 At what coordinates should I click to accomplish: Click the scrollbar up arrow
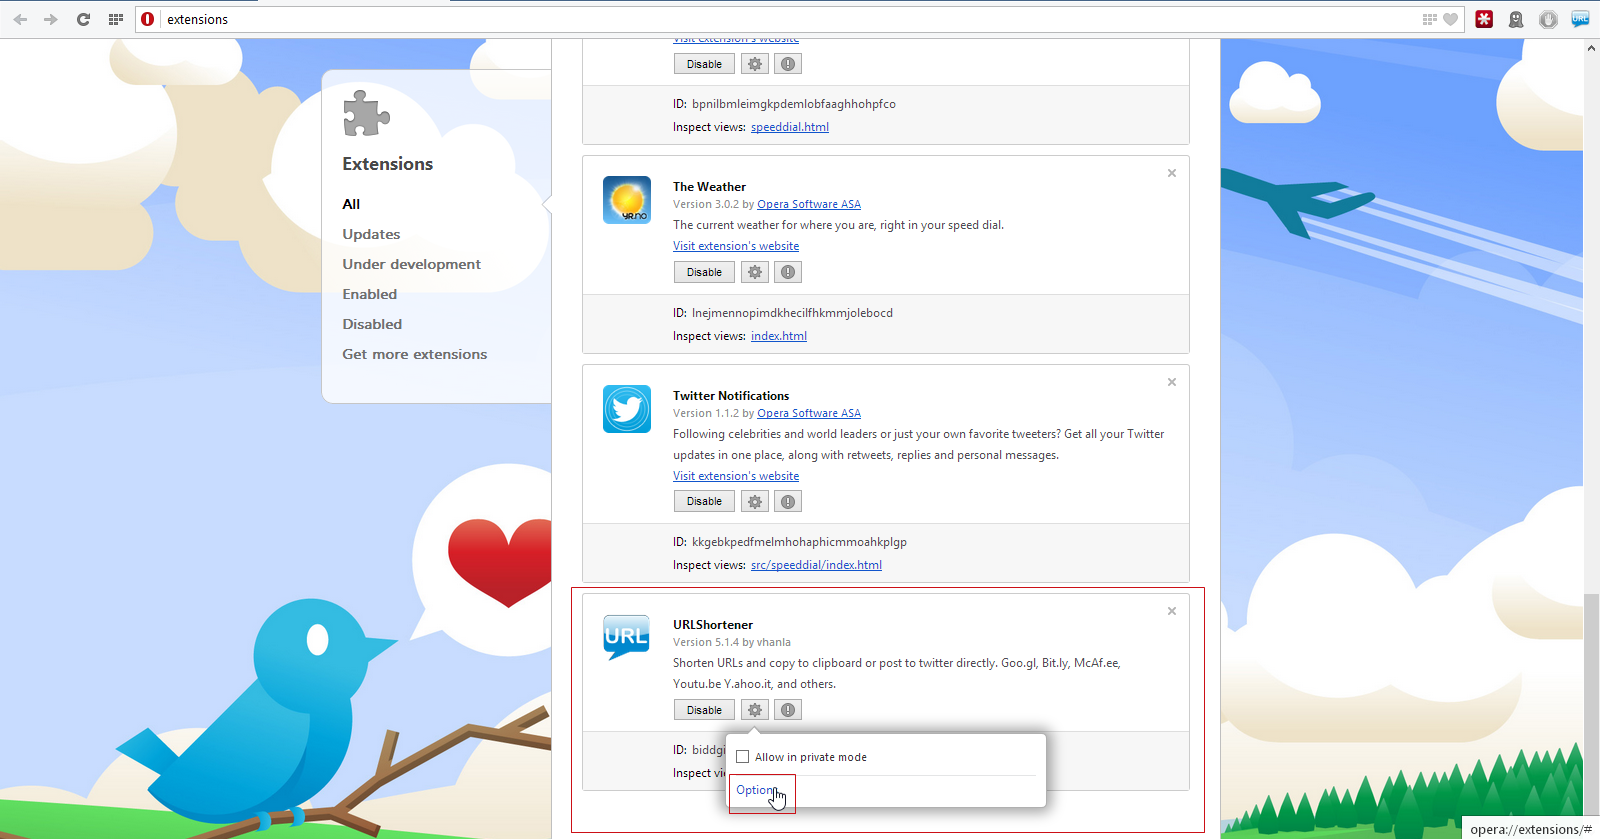click(1591, 47)
